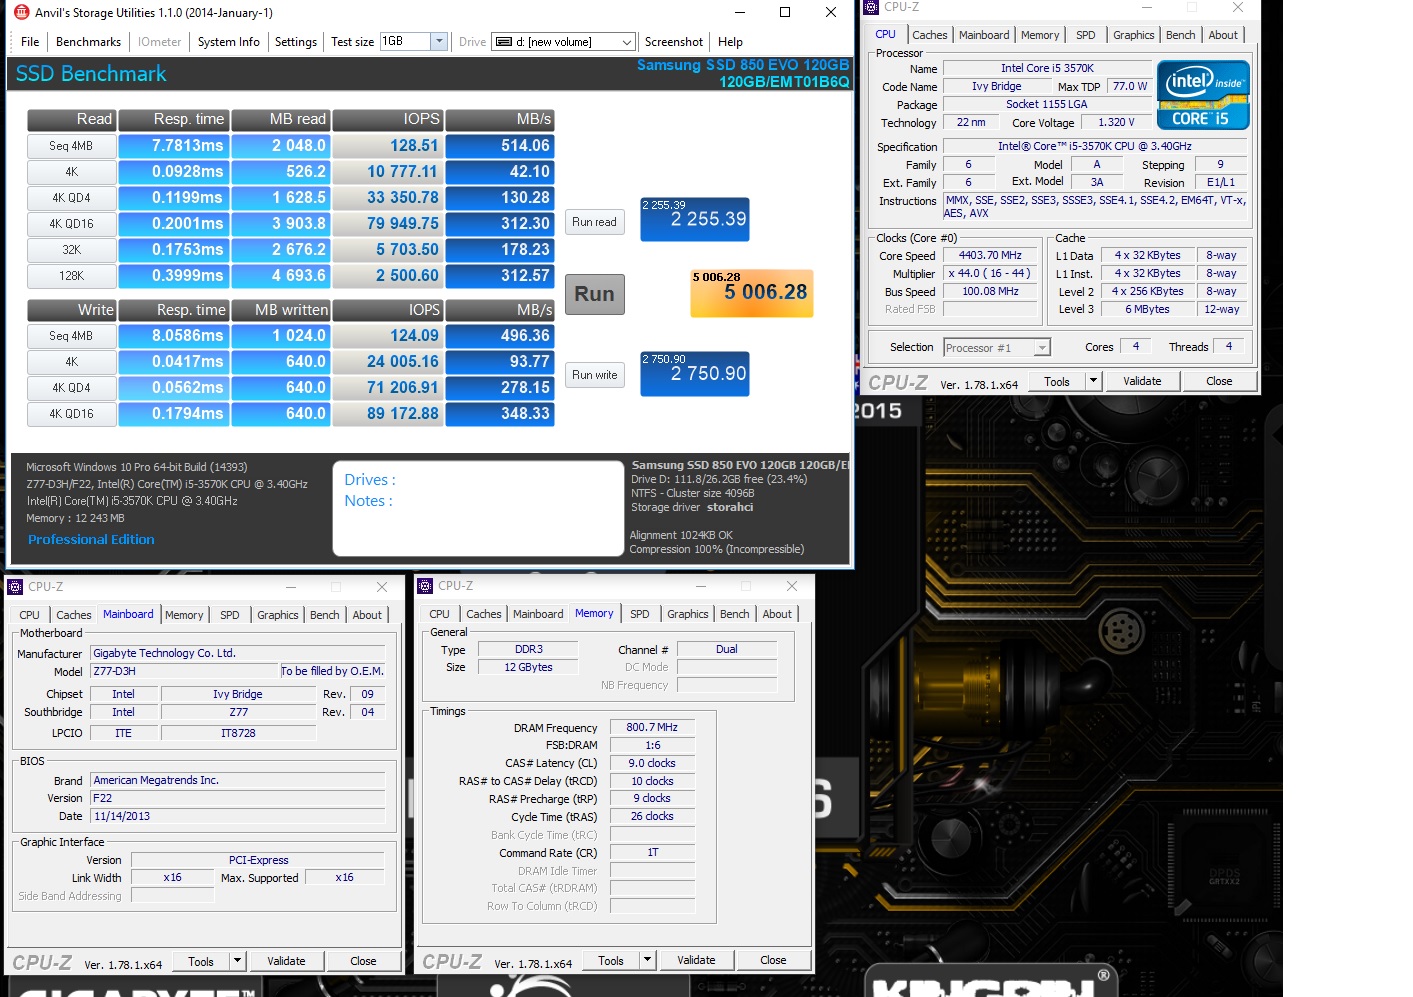Open Graphics tab in Memory window

687,614
